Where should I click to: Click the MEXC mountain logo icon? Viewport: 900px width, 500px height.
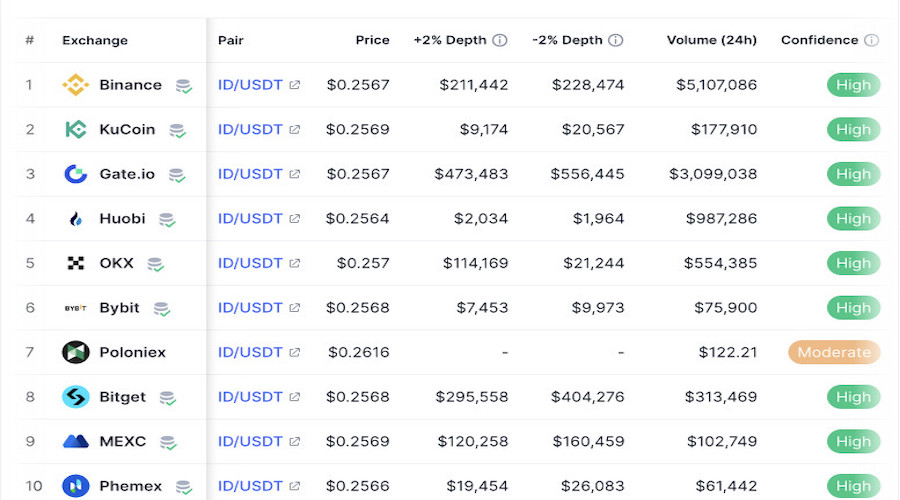click(x=76, y=441)
